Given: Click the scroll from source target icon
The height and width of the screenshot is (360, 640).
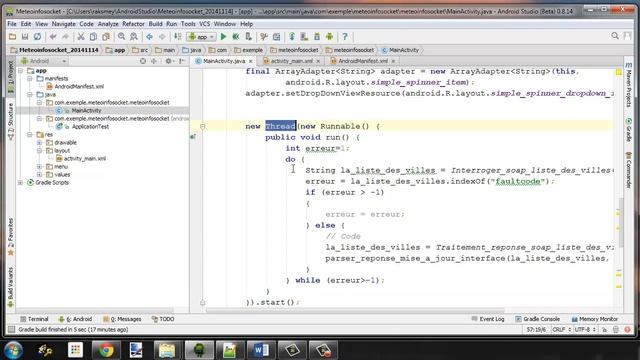Looking at the screenshot, I should (x=143, y=61).
